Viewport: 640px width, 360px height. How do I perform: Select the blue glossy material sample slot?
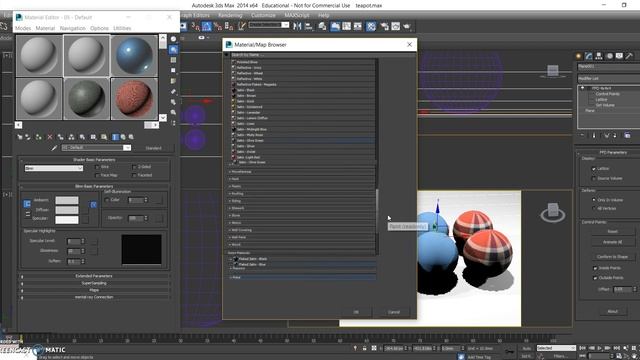134,56
